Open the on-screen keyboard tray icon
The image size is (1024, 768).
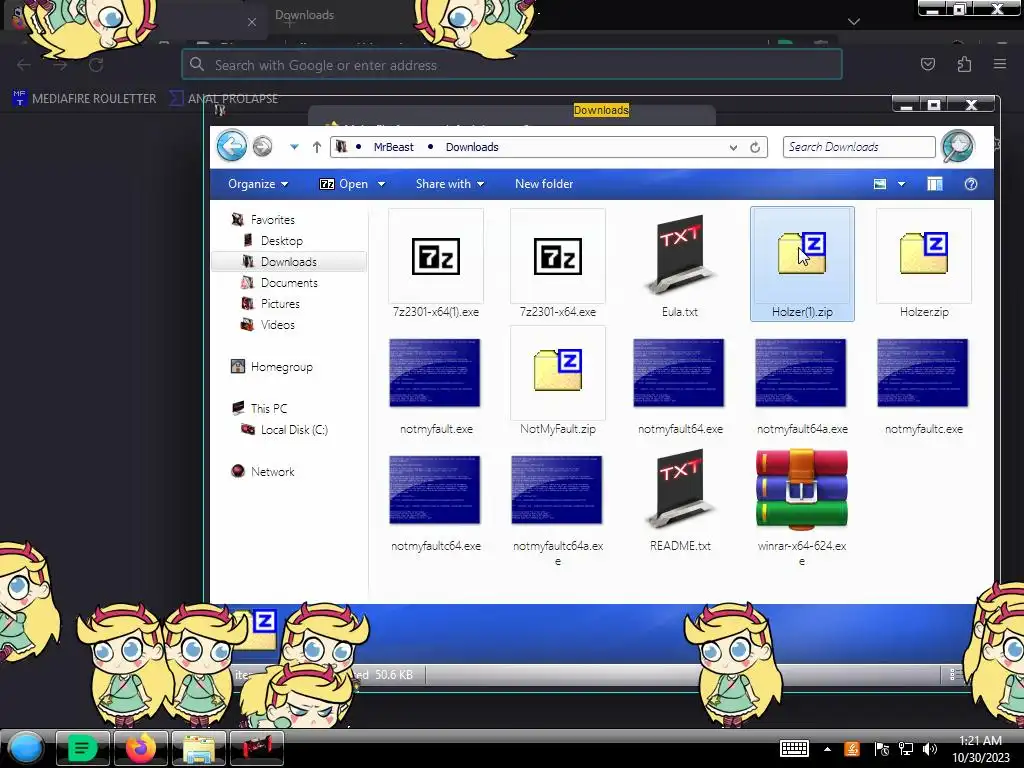point(794,748)
